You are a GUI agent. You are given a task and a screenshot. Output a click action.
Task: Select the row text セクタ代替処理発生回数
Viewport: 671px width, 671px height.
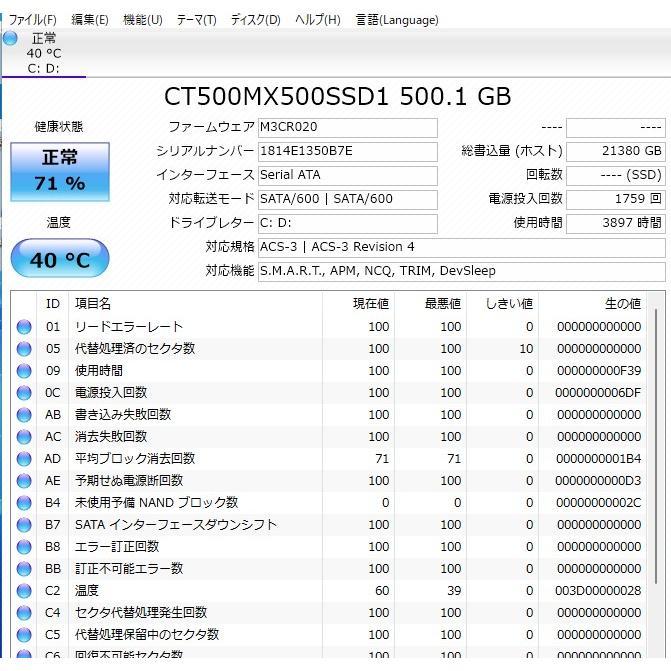pyautogui.click(x=141, y=613)
